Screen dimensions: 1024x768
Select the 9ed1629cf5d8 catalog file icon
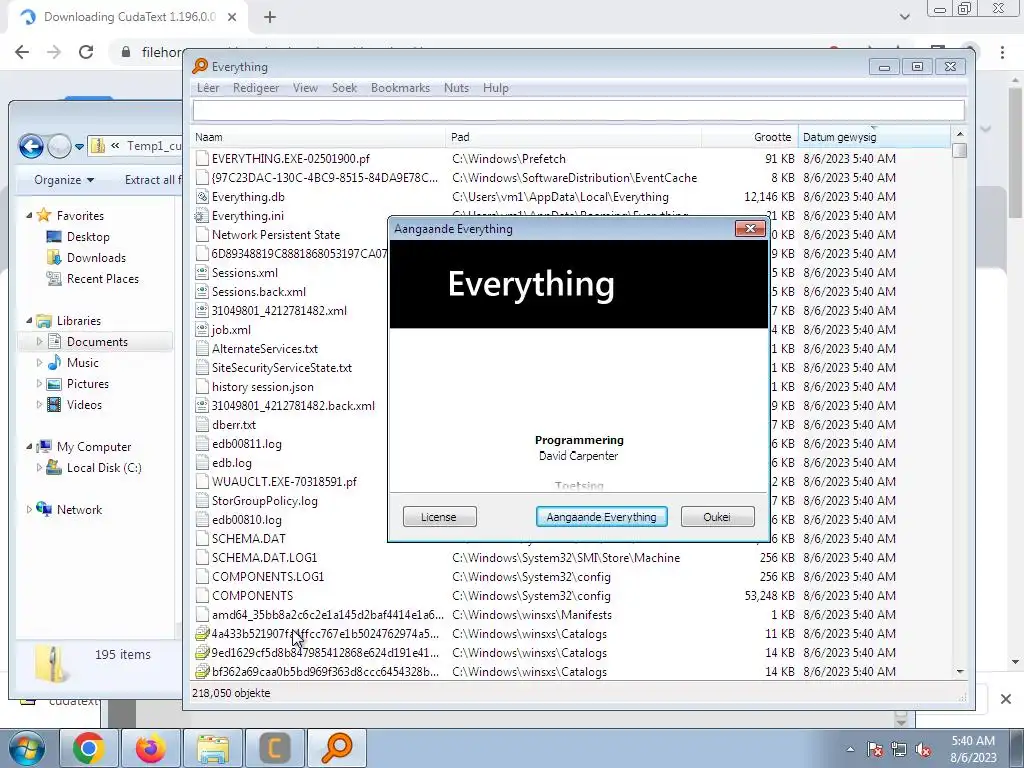coord(202,652)
